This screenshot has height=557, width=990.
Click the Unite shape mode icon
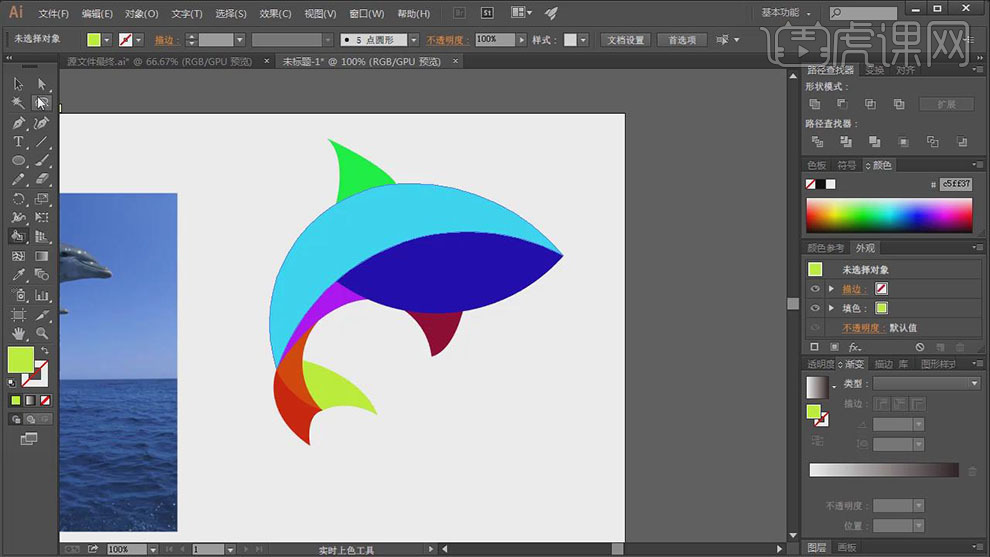tap(815, 104)
